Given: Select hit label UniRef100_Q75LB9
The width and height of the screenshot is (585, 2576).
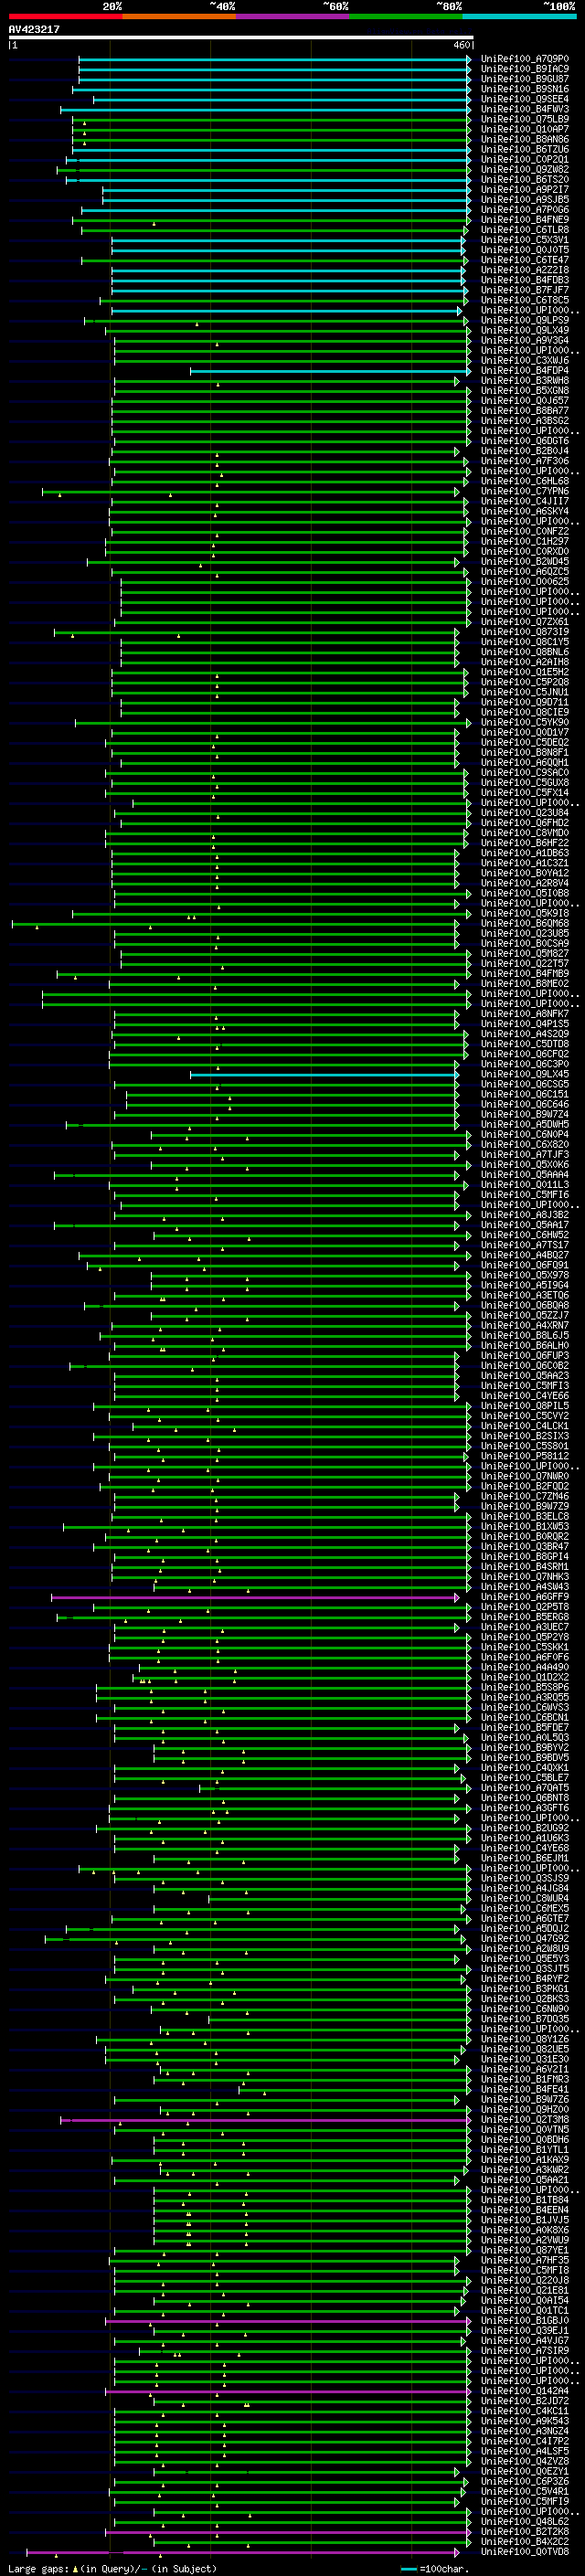Looking at the screenshot, I should click(x=524, y=119).
